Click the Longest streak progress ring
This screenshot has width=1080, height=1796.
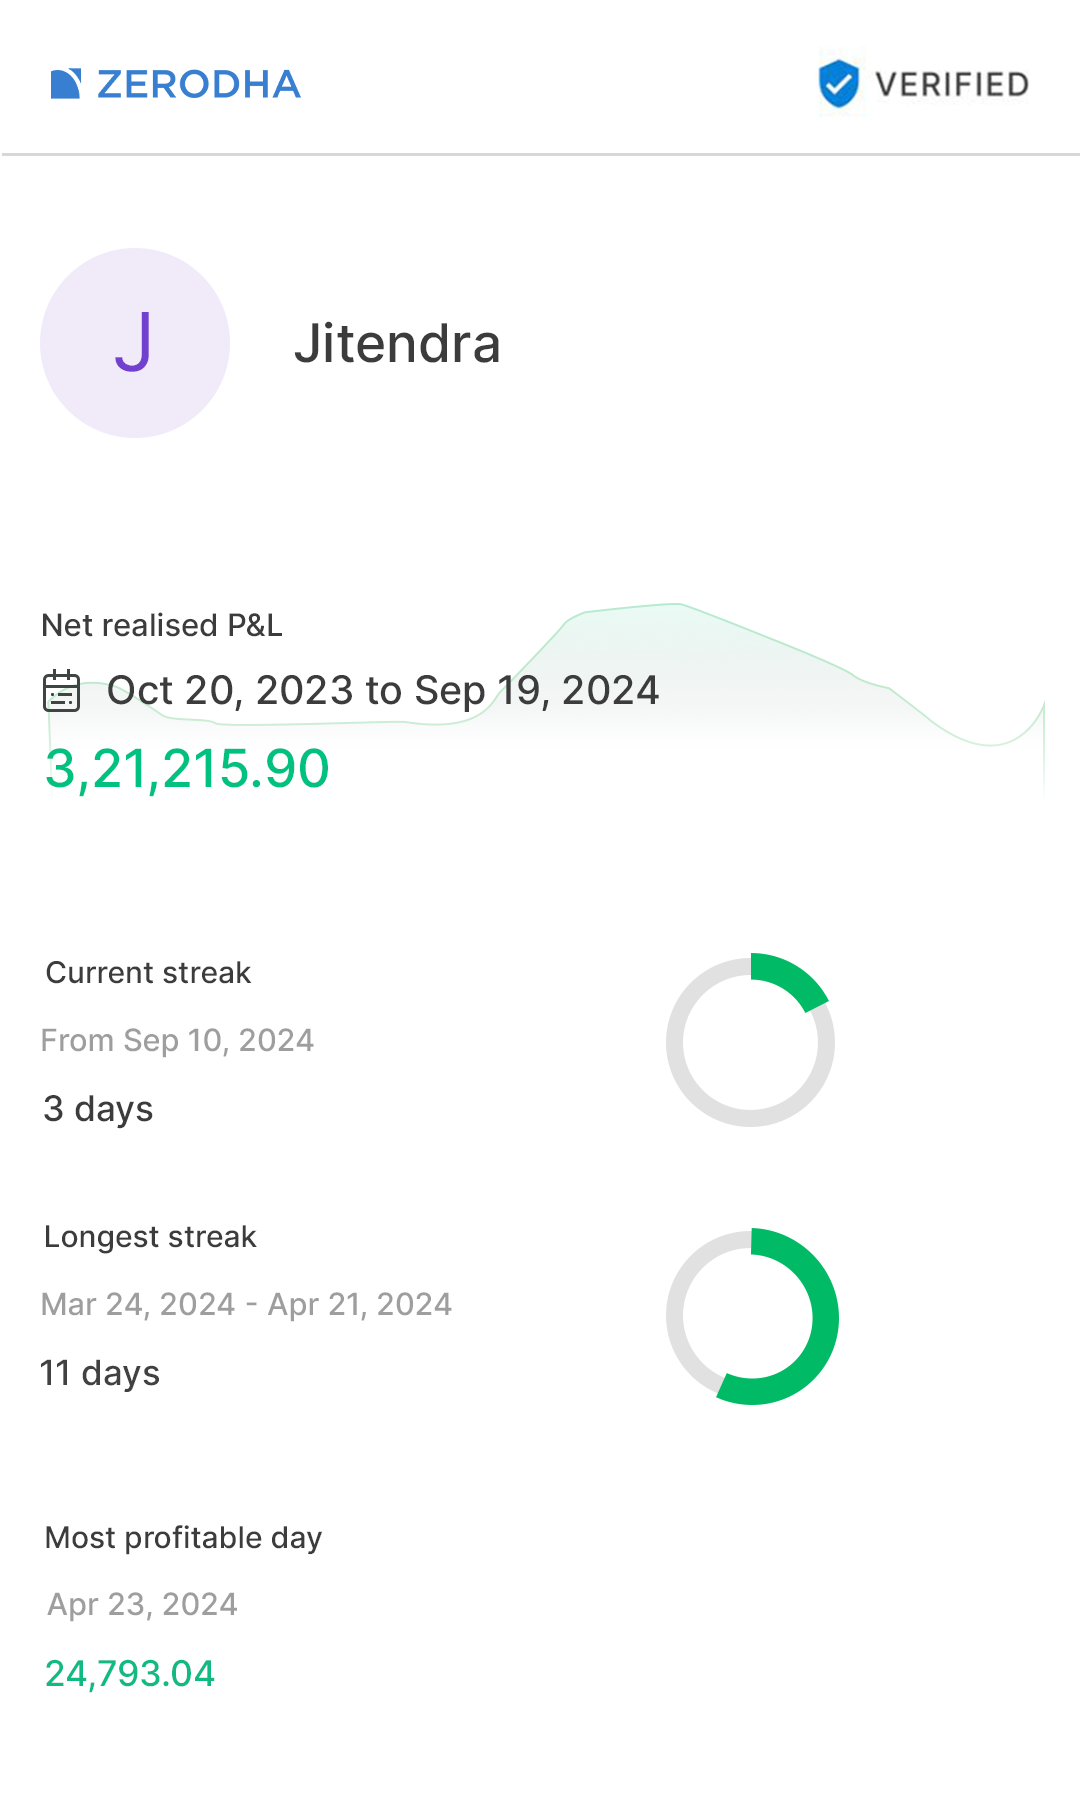tap(751, 1317)
